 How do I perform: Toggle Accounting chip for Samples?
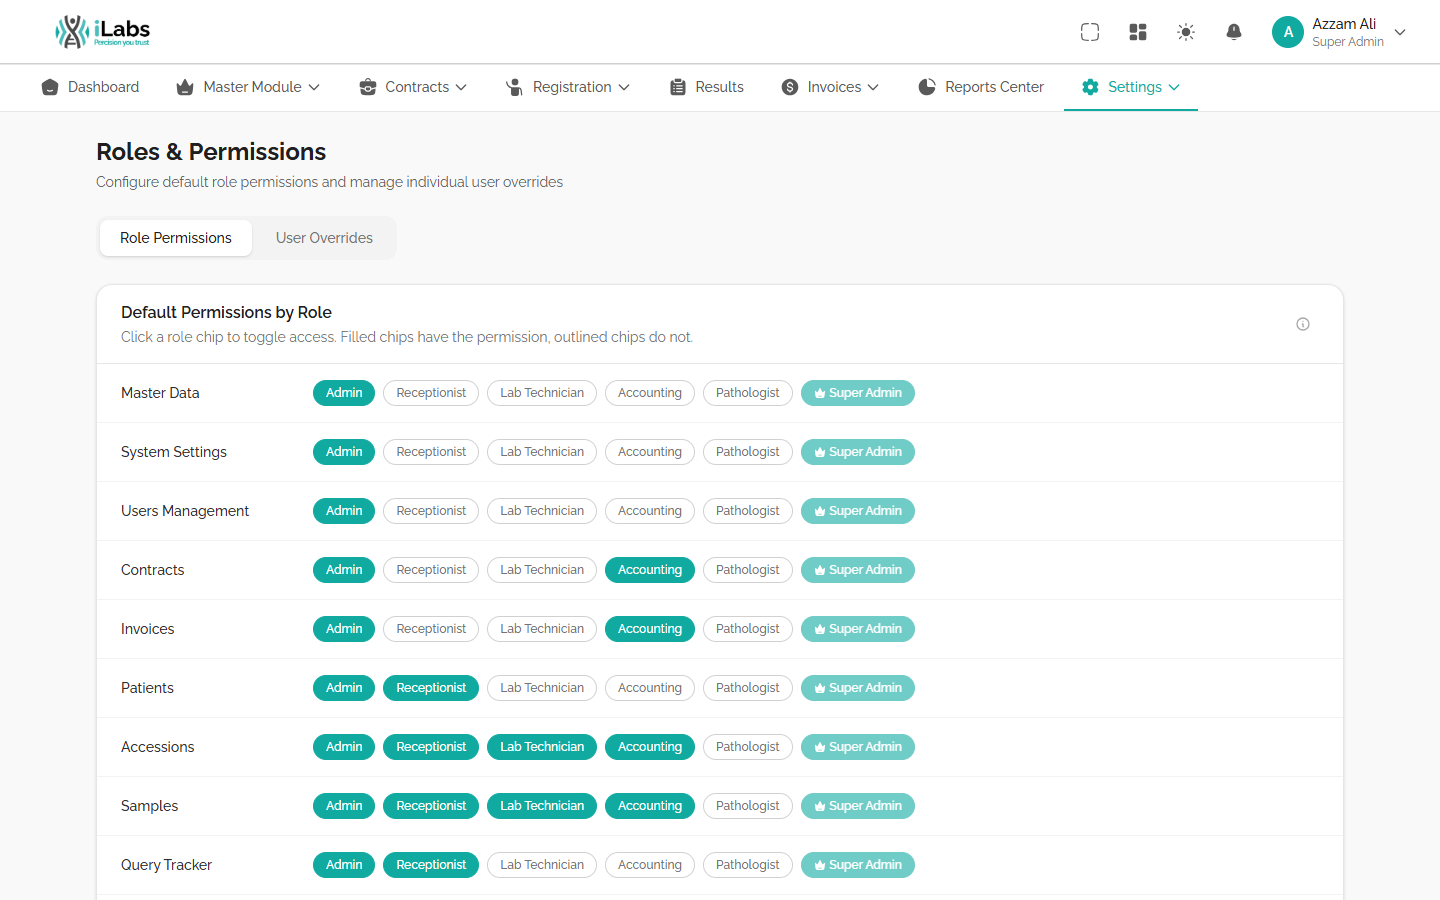[x=650, y=806]
